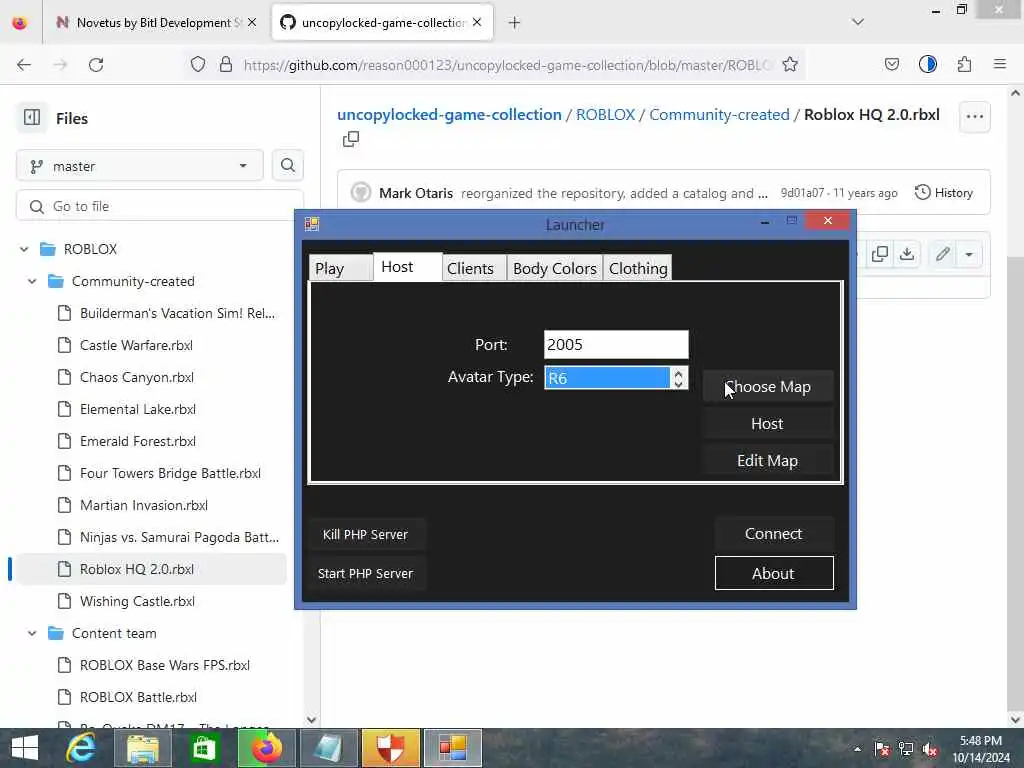
Task: Open a new Firefox tab plus
Action: (515, 23)
